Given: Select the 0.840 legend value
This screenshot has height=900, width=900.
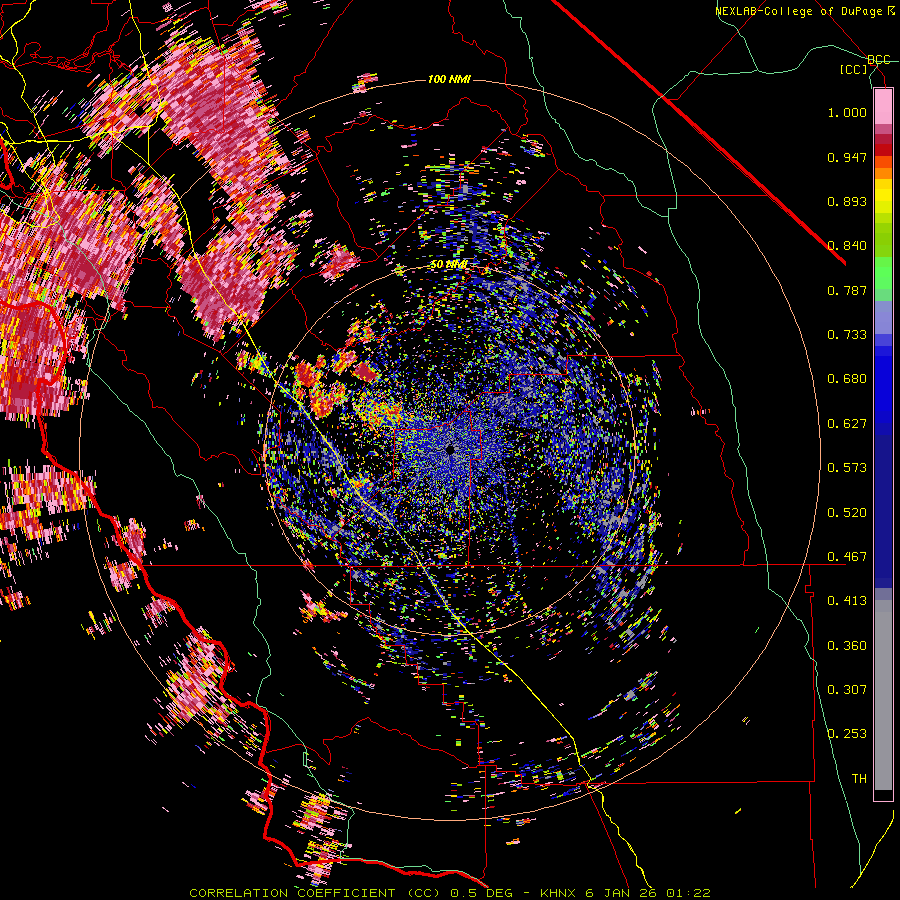Looking at the screenshot, I should [847, 246].
